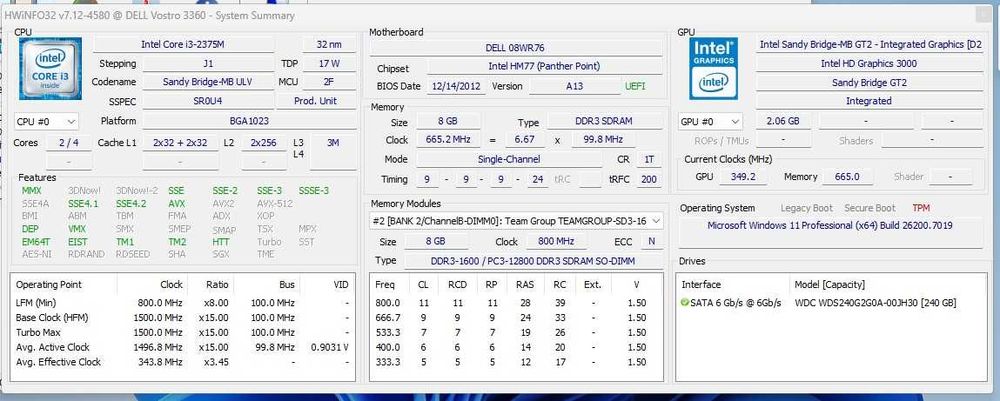Image resolution: width=1000 pixels, height=401 pixels.
Task: Click the Intel HM77 (Panther Point) chipset field
Action: [544, 66]
